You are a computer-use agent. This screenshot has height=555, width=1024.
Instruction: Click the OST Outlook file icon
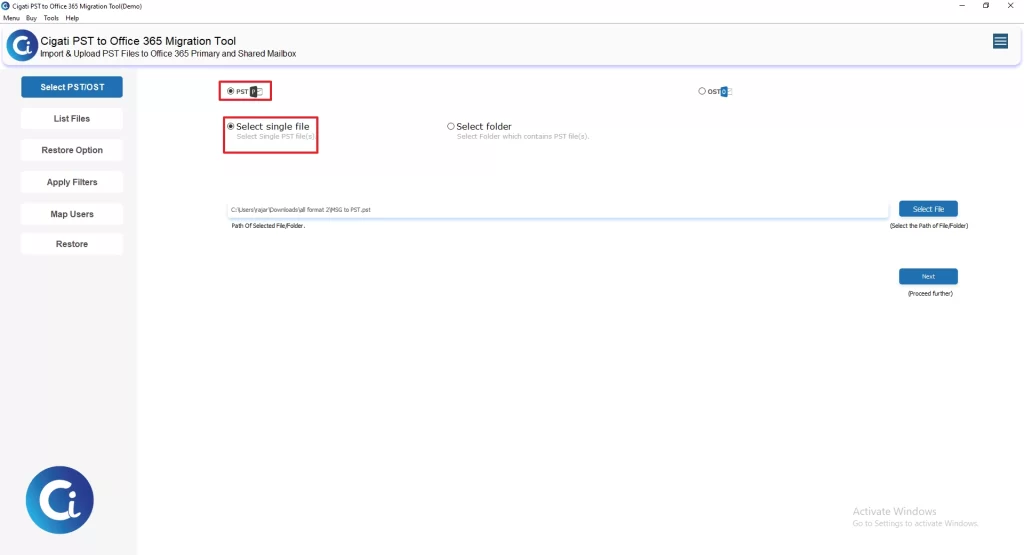tap(726, 91)
